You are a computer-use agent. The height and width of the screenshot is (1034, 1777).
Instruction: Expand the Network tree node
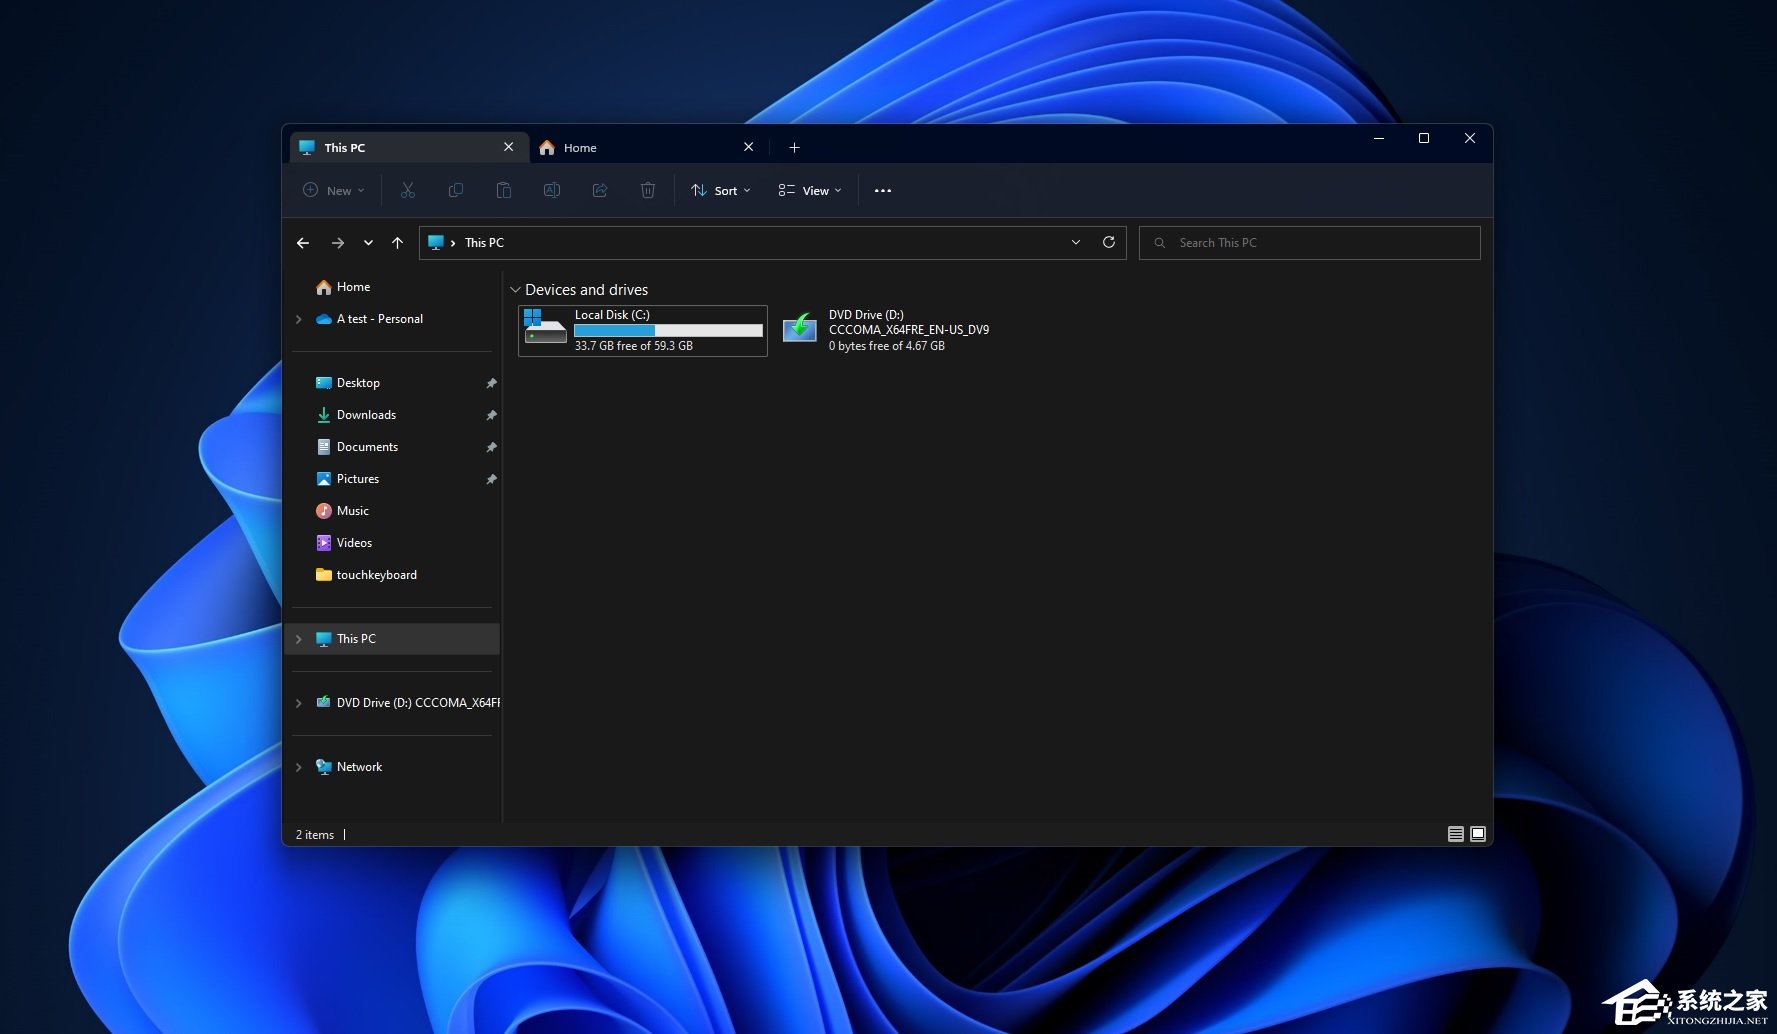tap(299, 767)
